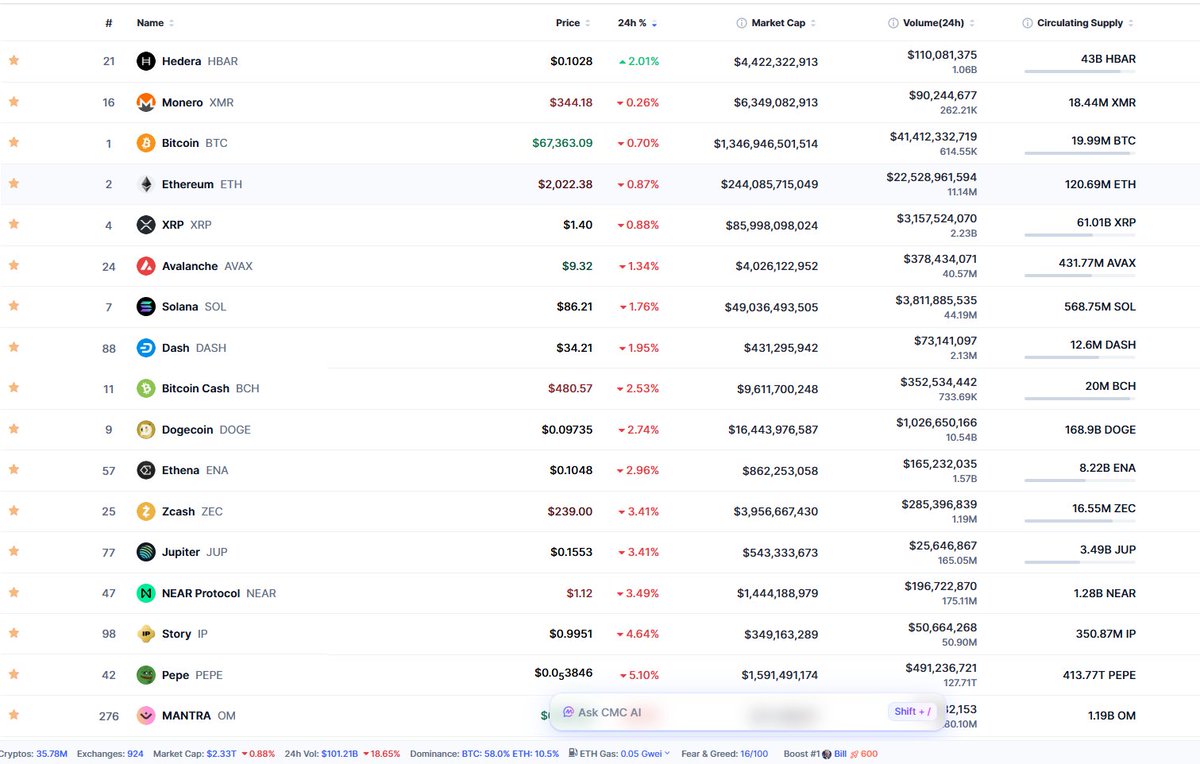Open the Dash DASH coin page
Screen dimensions: 1200x764
[194, 348]
